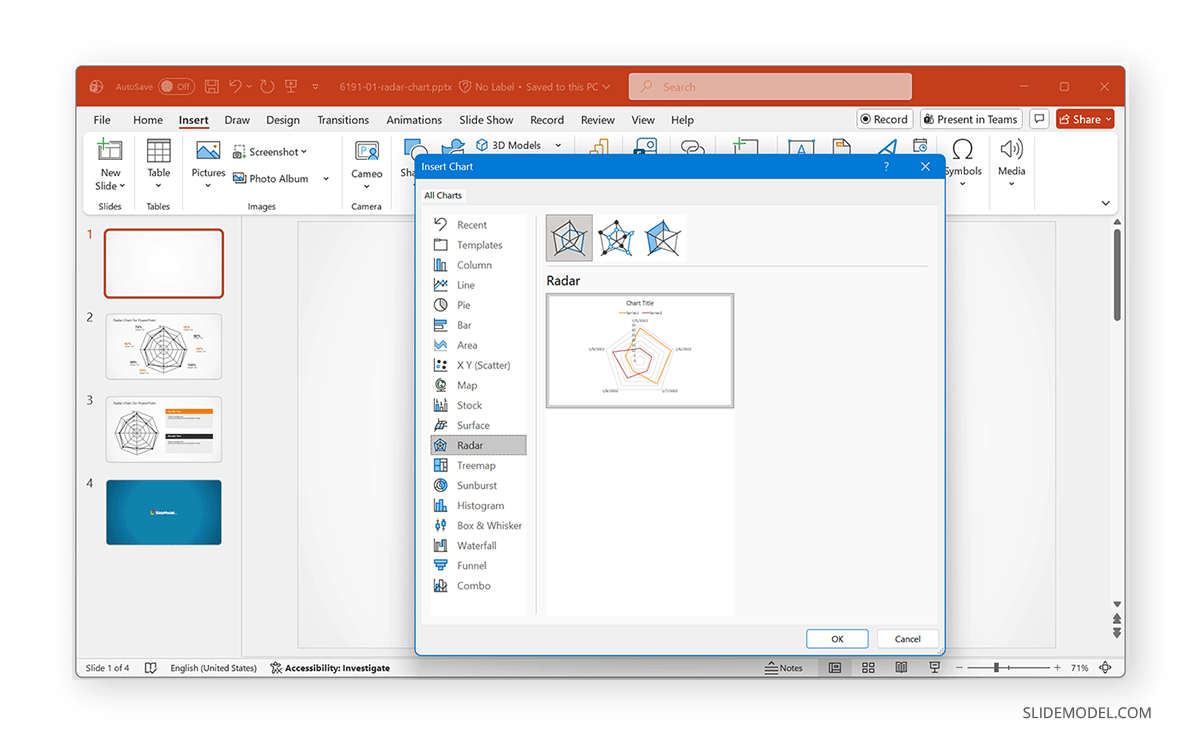
Task: Select slide 4 thumbnail
Action: 163,512
